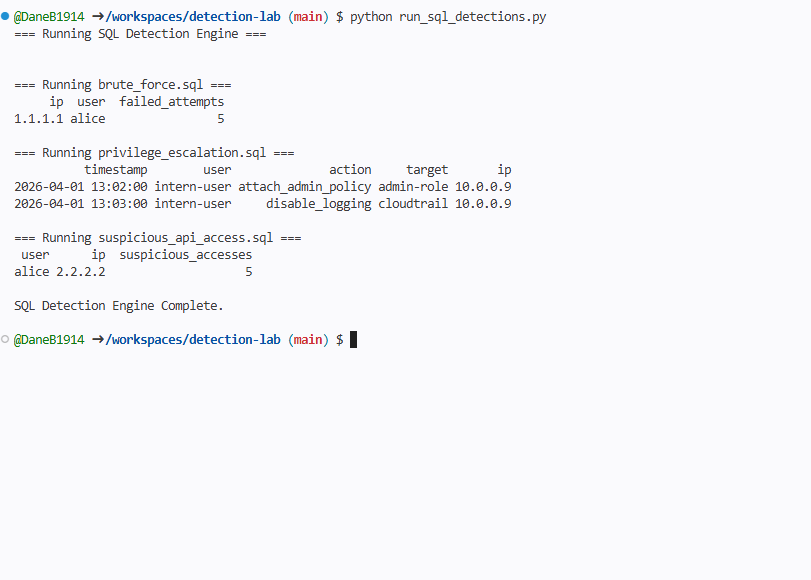Click '10.0.0.9' in the disable_logging row
811x580 pixels.
483,204
